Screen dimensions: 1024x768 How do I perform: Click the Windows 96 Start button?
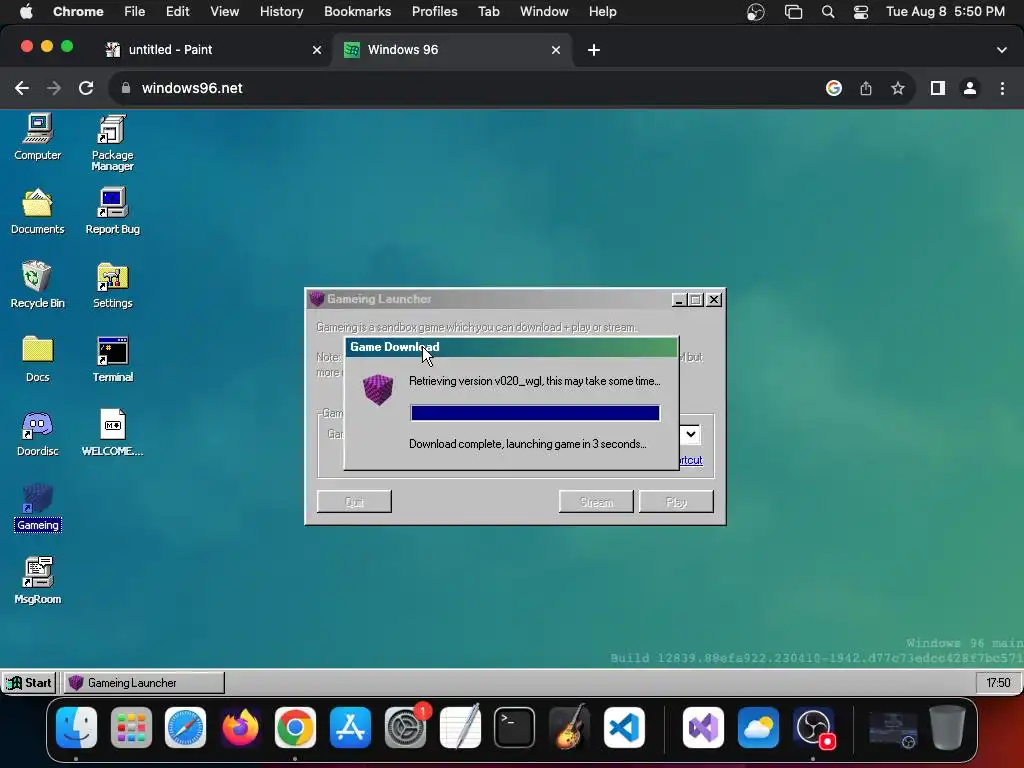click(29, 682)
